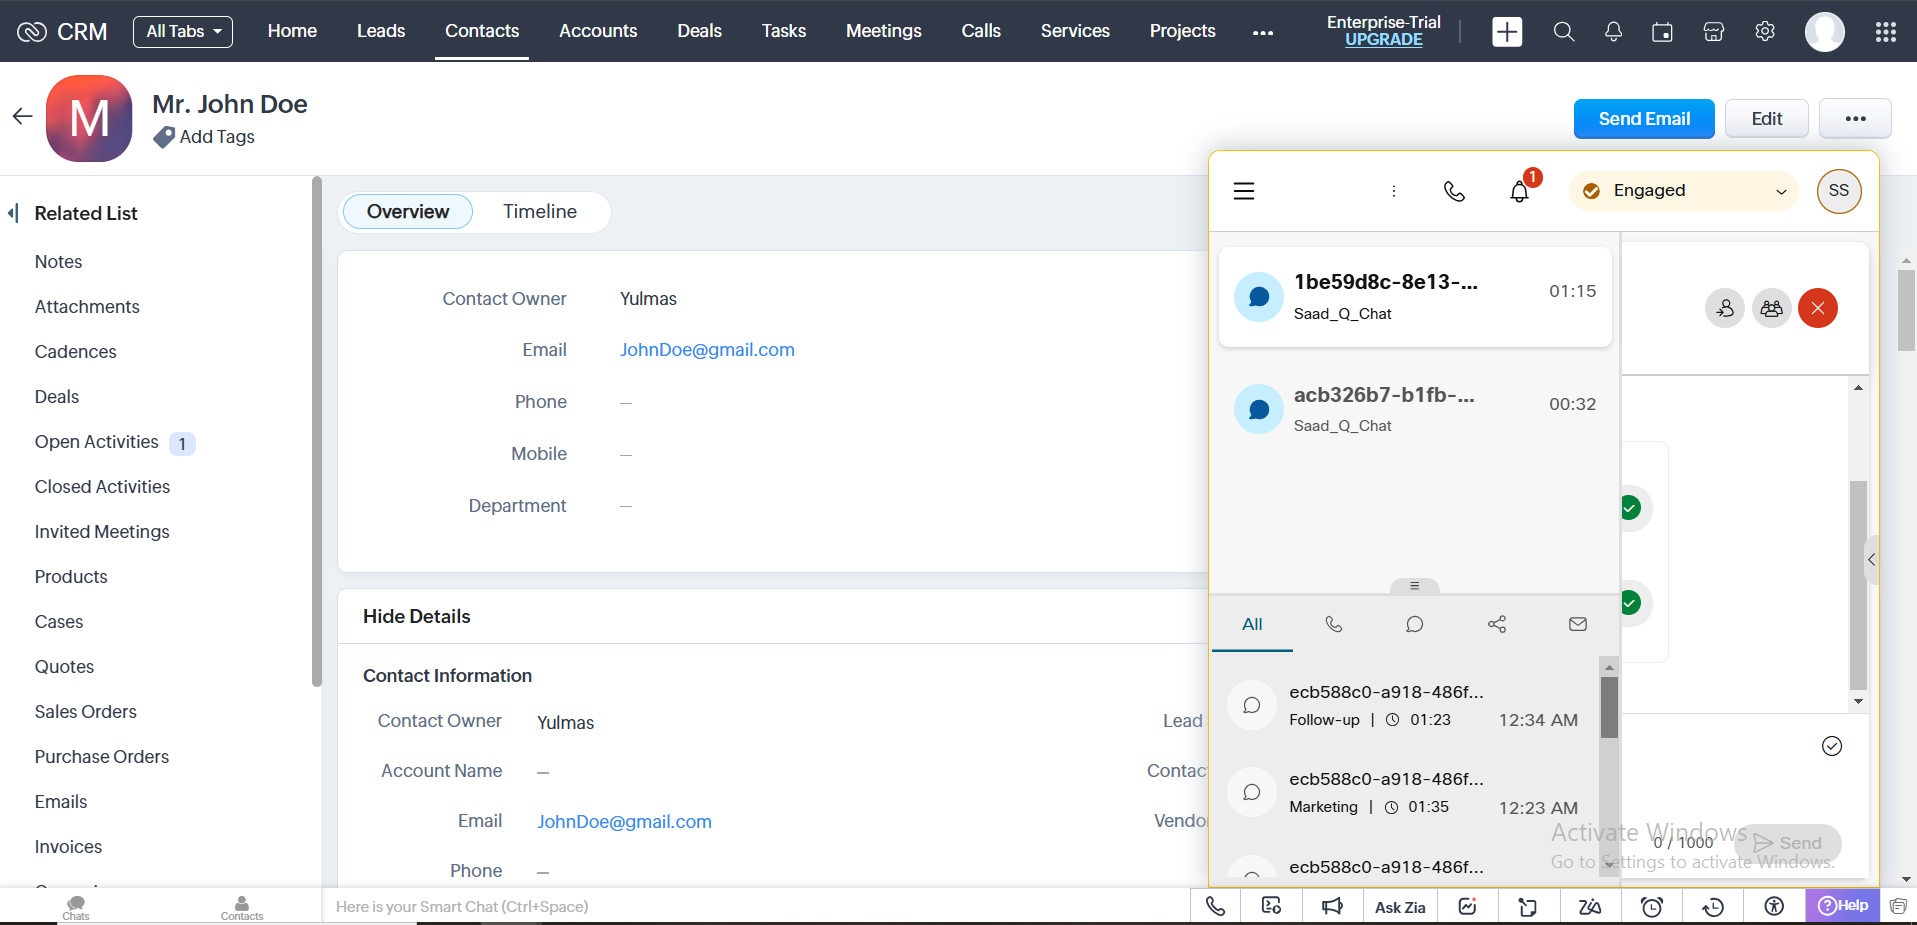Toggle between Overview and Timeline using Timeline
This screenshot has width=1917, height=925.
[539, 212]
